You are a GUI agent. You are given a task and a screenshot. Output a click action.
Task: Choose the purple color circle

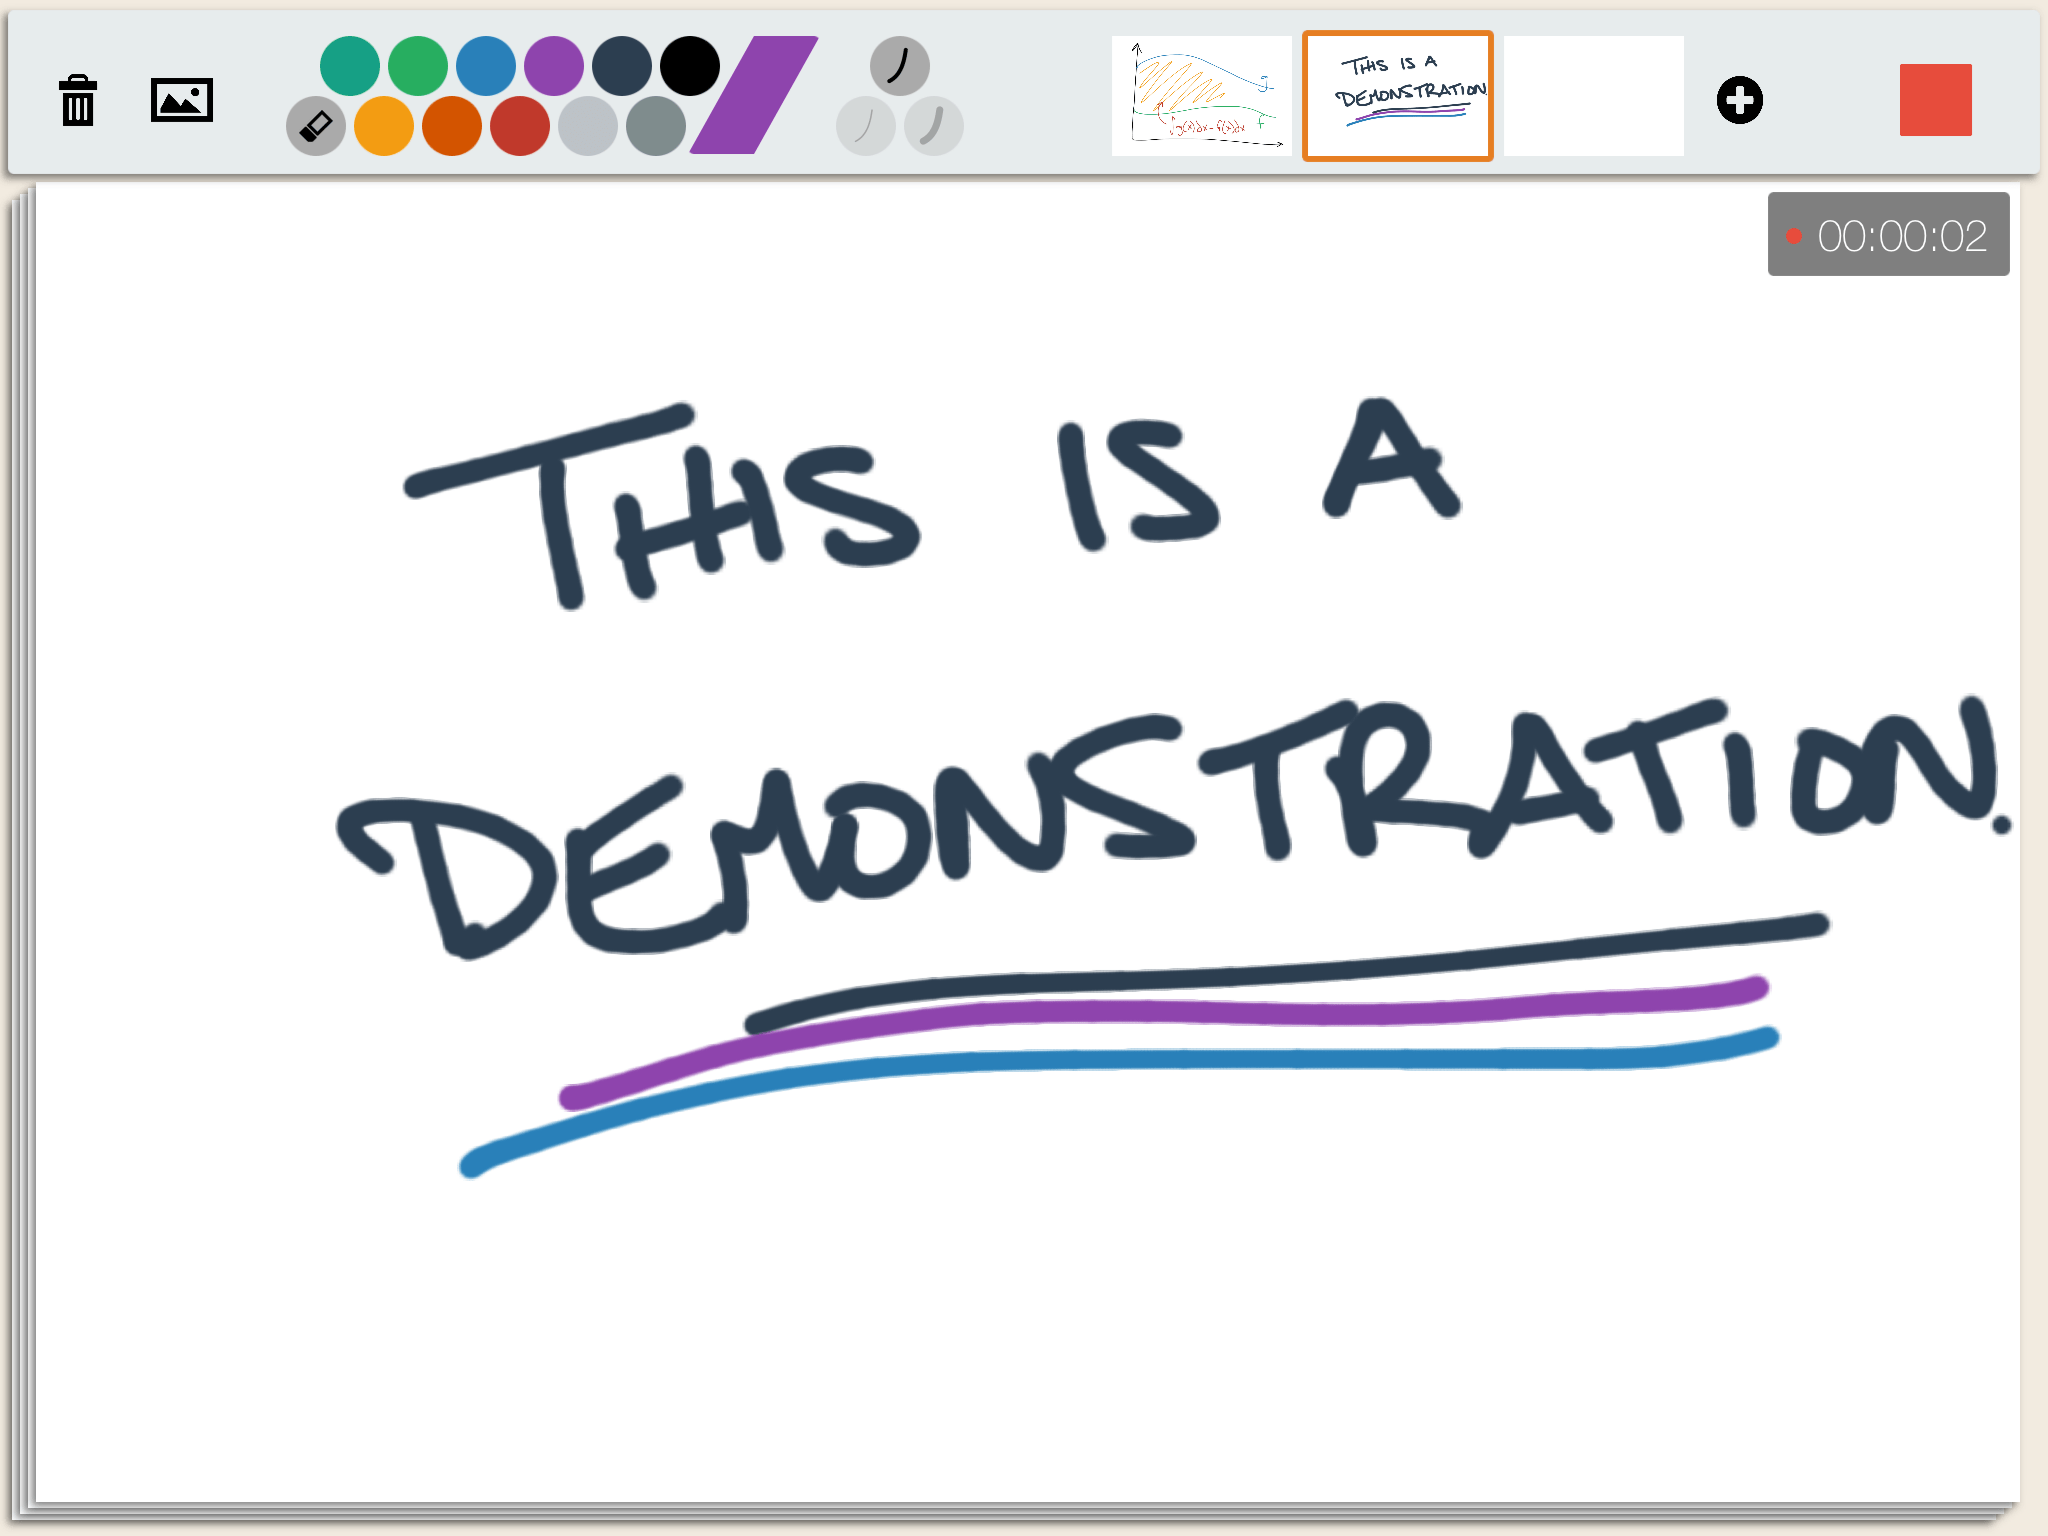click(554, 66)
